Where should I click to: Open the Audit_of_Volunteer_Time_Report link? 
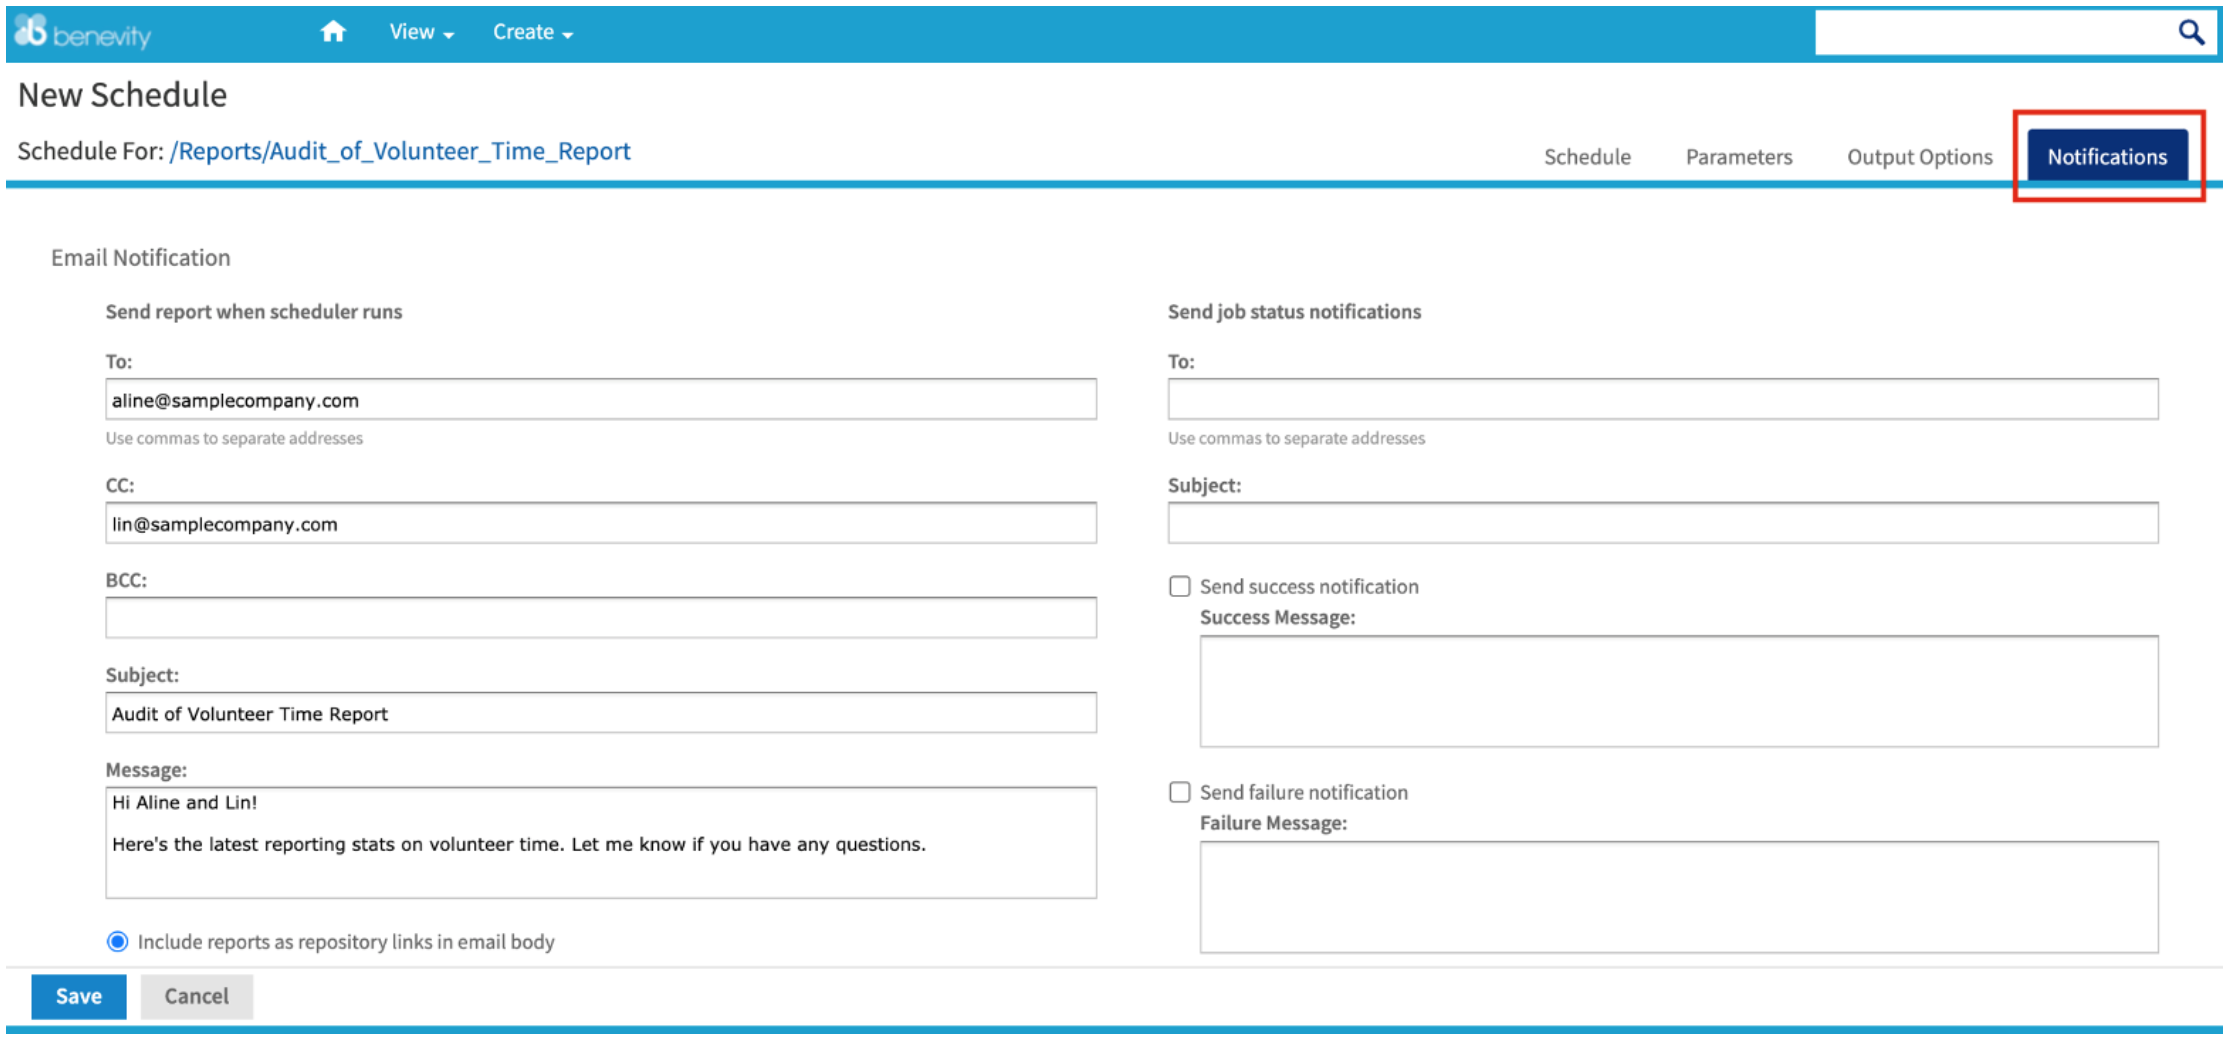400,151
